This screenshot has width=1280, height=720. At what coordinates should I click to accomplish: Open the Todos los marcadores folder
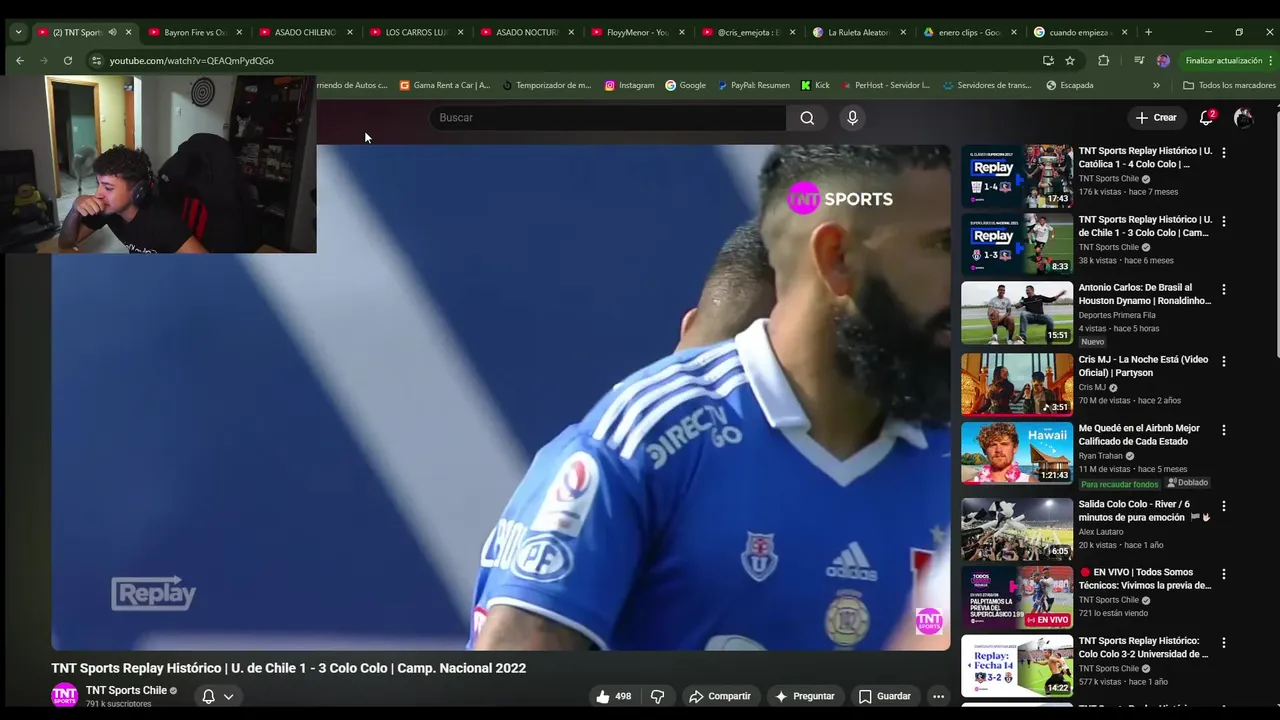1229,85
